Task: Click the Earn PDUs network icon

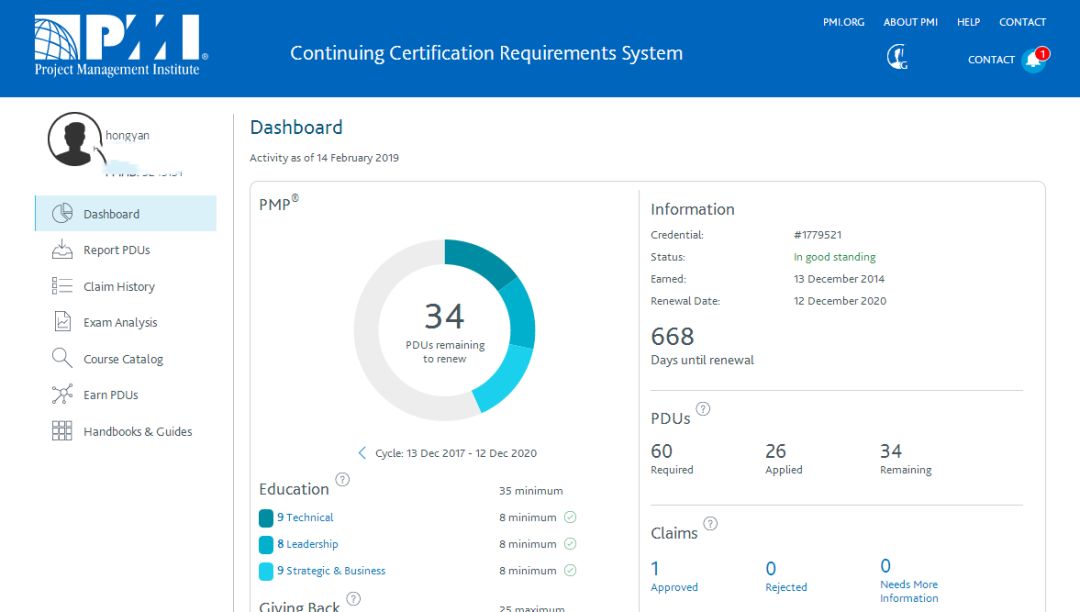Action: (62, 394)
